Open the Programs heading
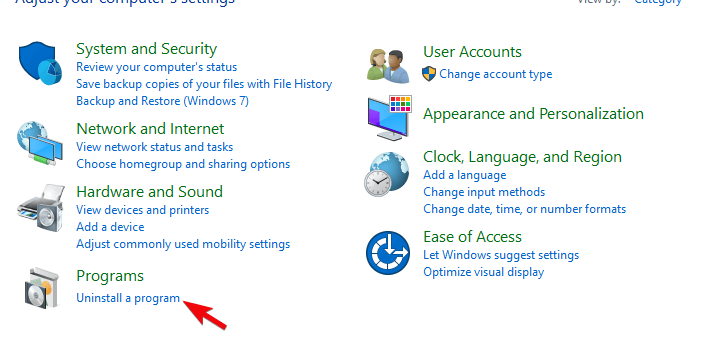The height and width of the screenshot is (360, 720). [110, 276]
